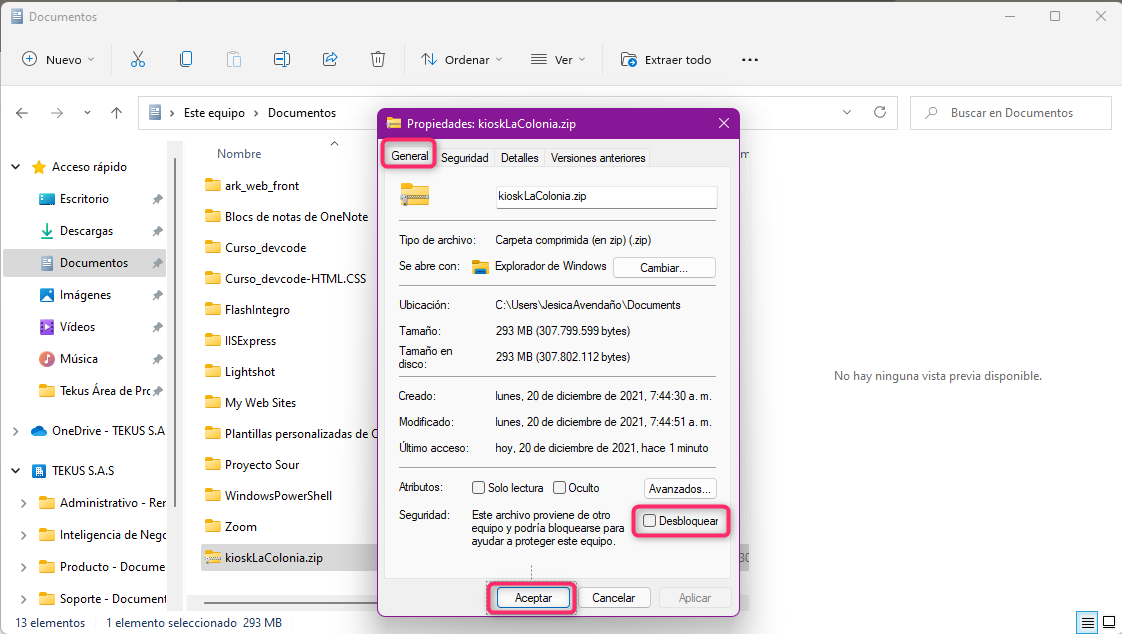Enable the Solo lectura attribute
Viewport: 1122px width, 634px height.
[x=479, y=488]
